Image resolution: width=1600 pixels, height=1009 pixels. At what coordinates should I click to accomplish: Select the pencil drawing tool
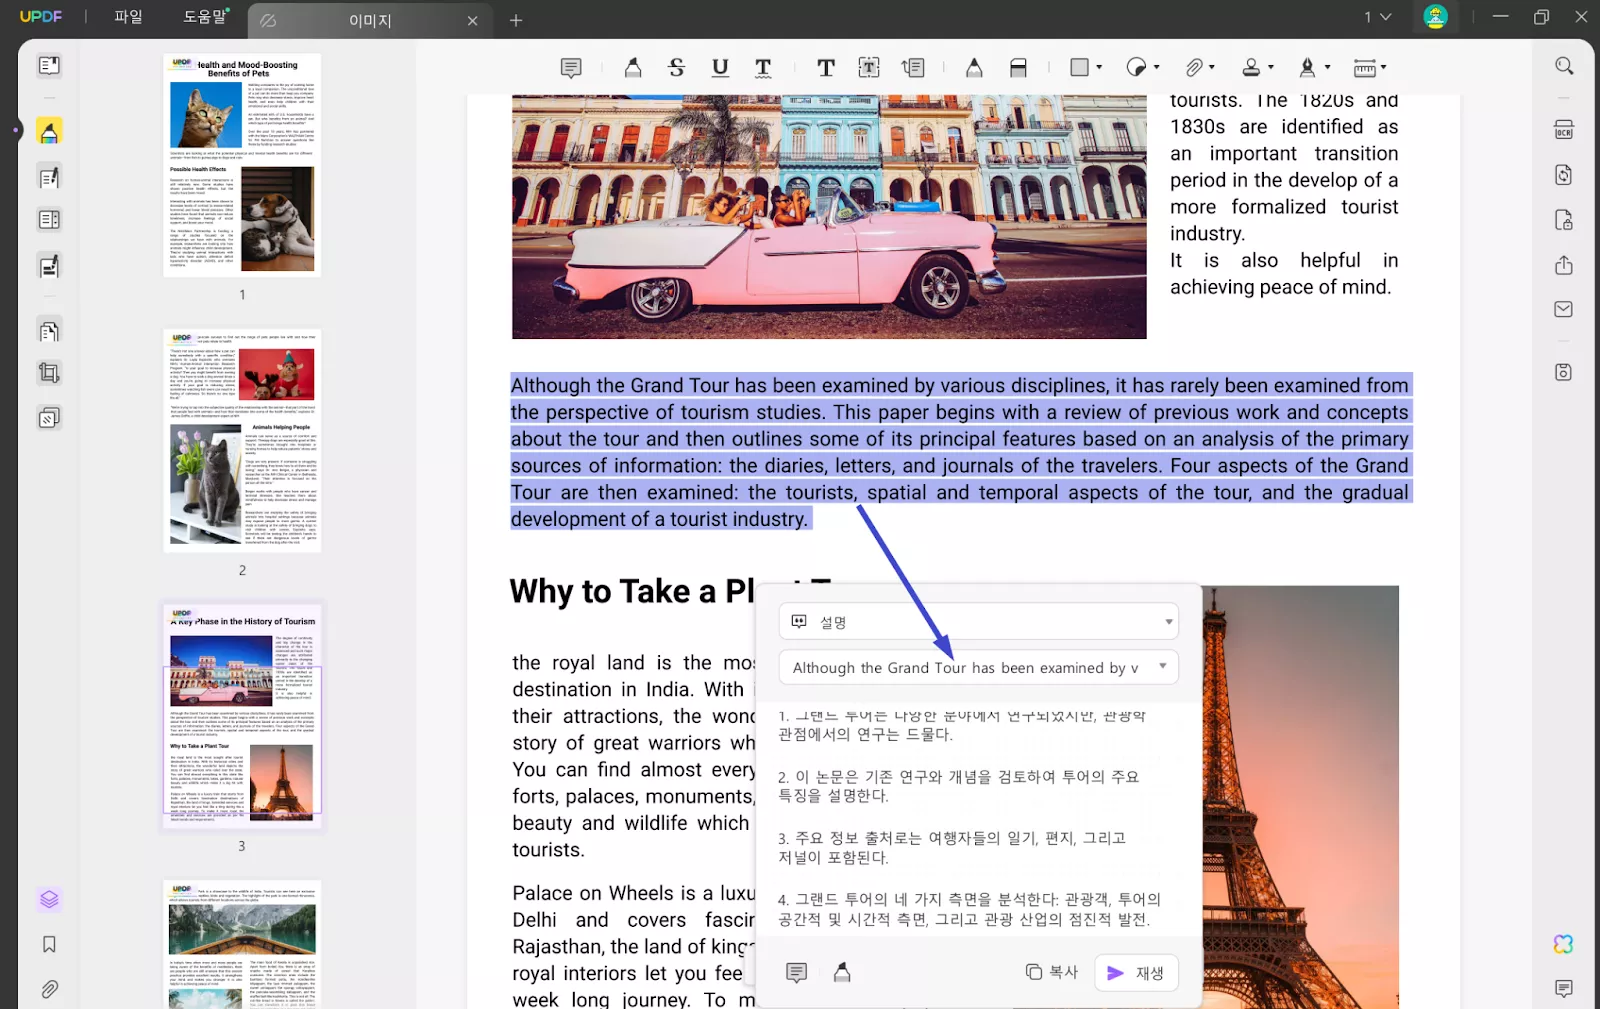tap(974, 67)
